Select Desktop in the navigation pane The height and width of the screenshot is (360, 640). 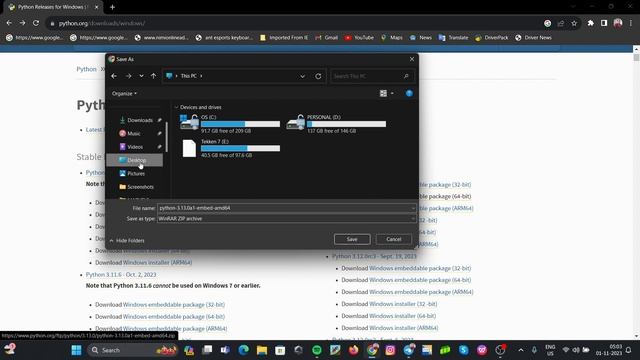(135, 160)
